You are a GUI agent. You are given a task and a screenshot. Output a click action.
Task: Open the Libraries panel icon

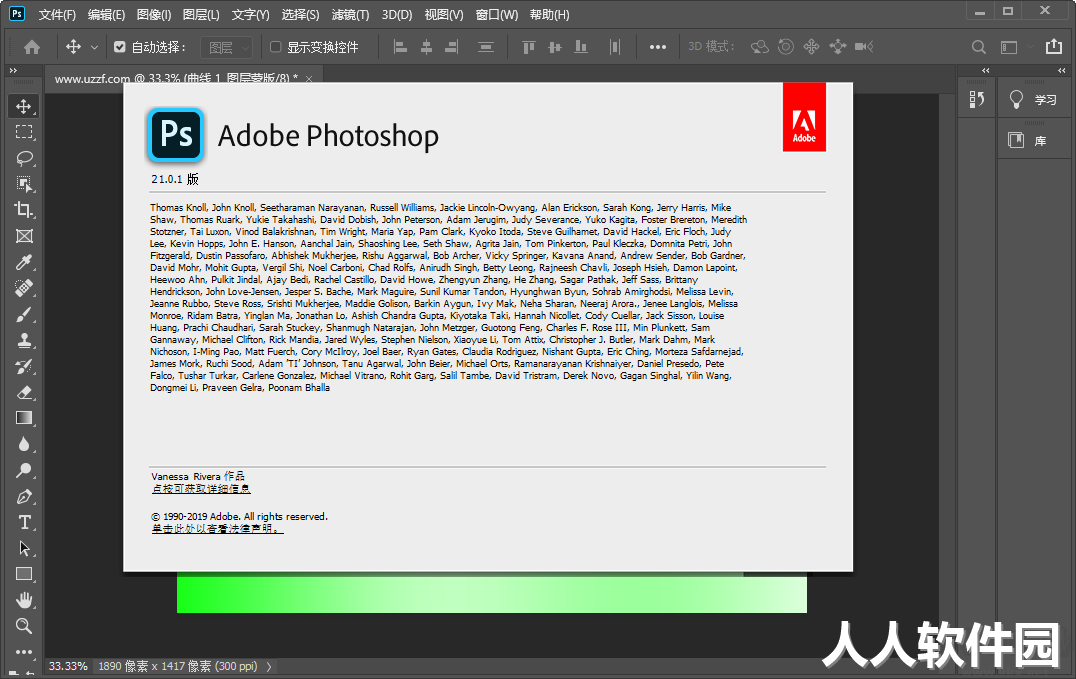1016,141
